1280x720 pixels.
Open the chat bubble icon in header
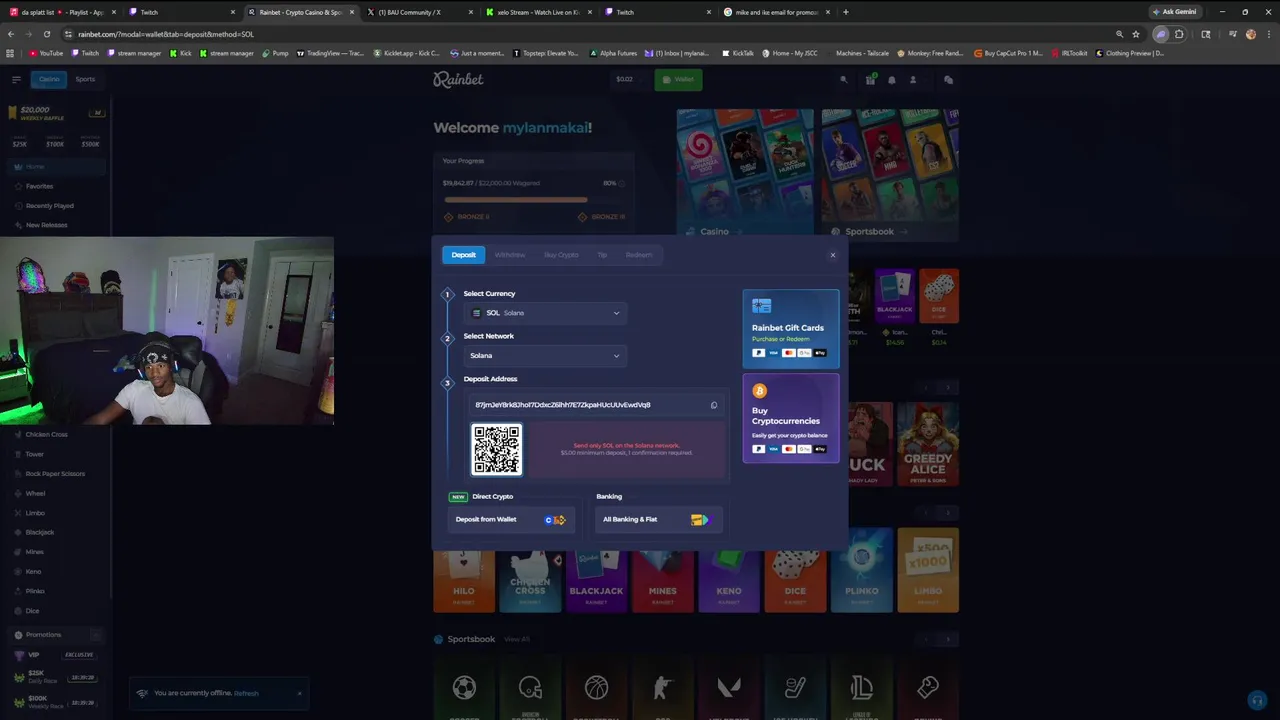(x=948, y=79)
